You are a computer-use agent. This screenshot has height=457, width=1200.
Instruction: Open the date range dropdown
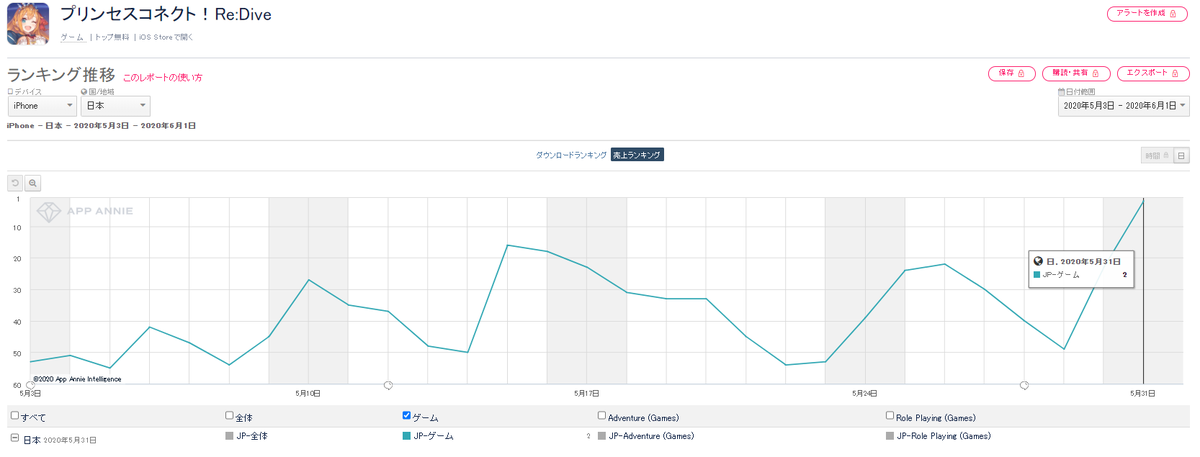point(1123,106)
